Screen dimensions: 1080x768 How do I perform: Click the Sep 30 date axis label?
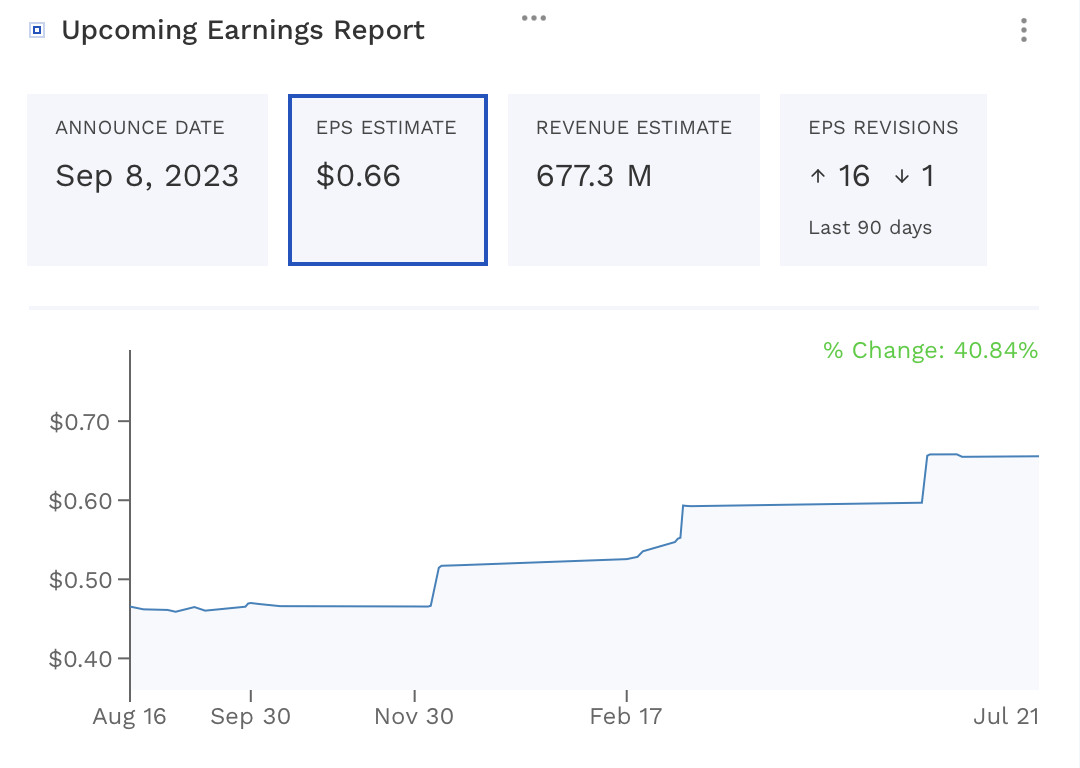point(251,717)
